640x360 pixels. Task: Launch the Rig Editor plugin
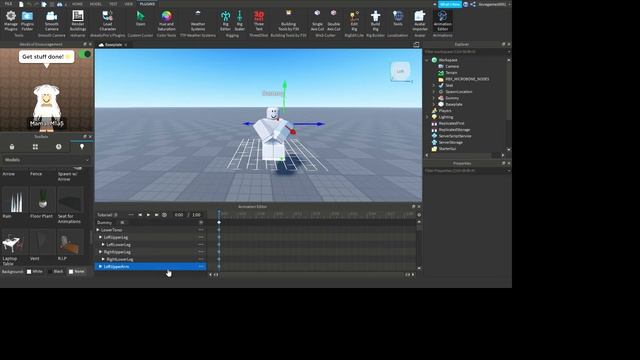pyautogui.click(x=225, y=20)
